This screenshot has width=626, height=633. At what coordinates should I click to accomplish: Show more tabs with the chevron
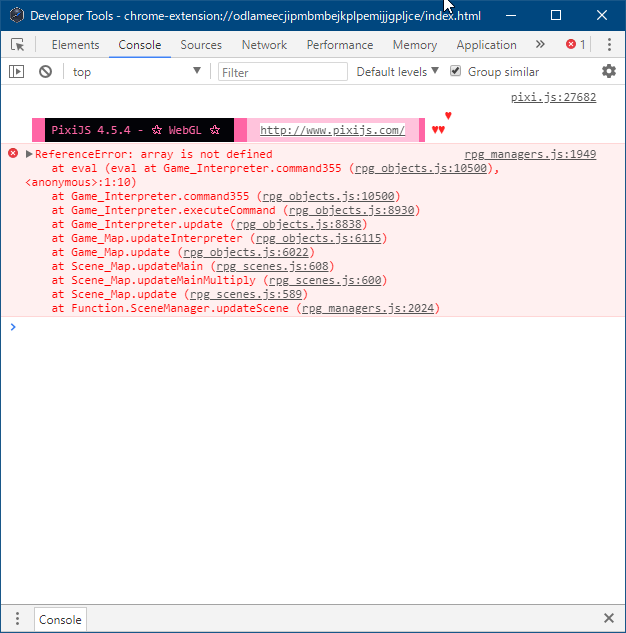[540, 44]
